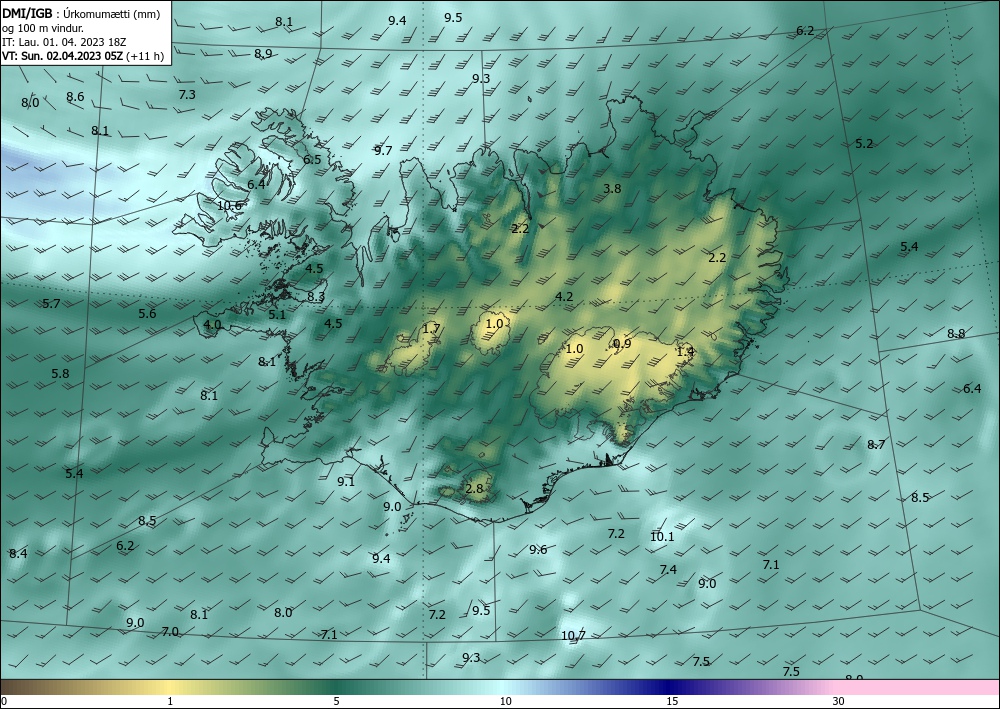Click the map value 3.8 in the north
The height and width of the screenshot is (709, 1000).
[x=612, y=188]
